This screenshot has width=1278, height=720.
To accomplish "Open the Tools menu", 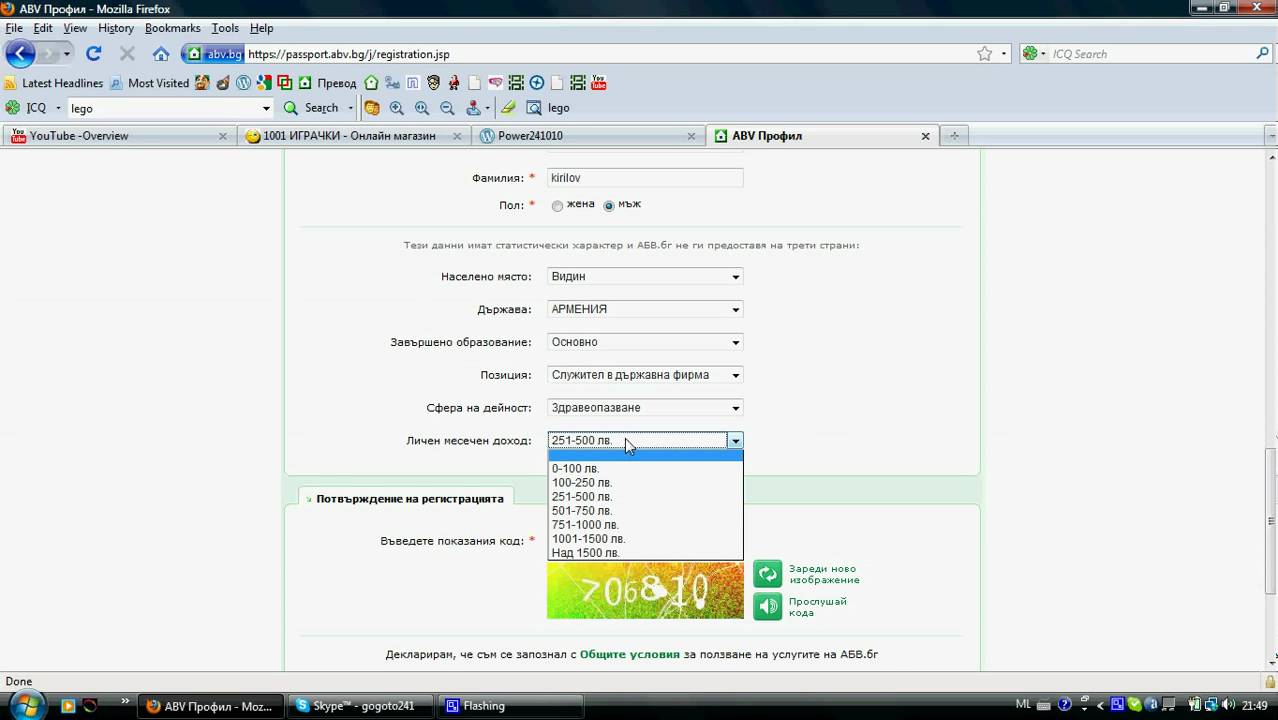I will tap(225, 28).
